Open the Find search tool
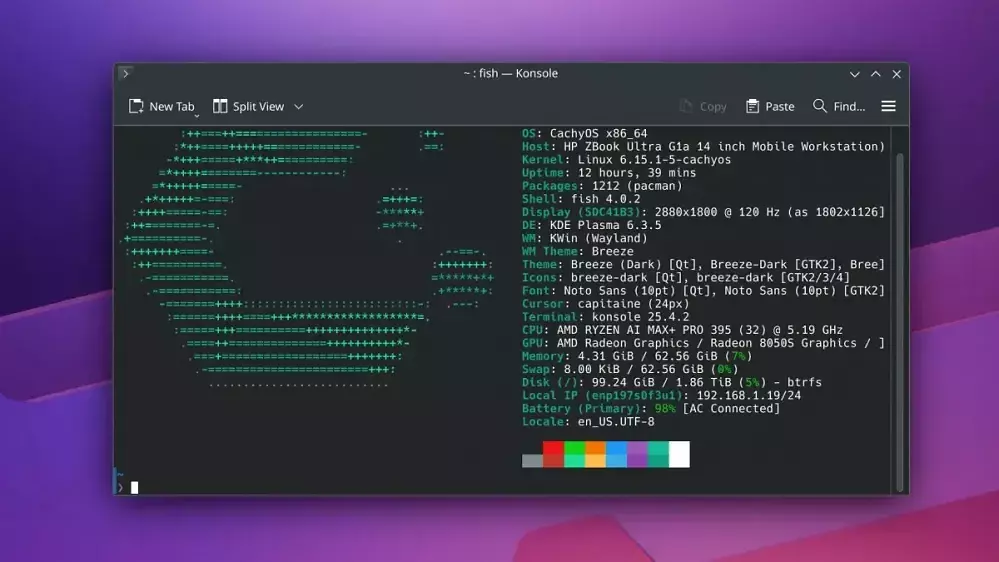Image resolution: width=999 pixels, height=562 pixels. 839,106
